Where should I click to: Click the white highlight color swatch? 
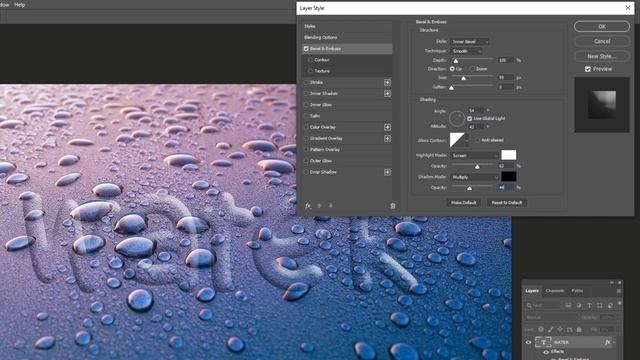(x=509, y=155)
